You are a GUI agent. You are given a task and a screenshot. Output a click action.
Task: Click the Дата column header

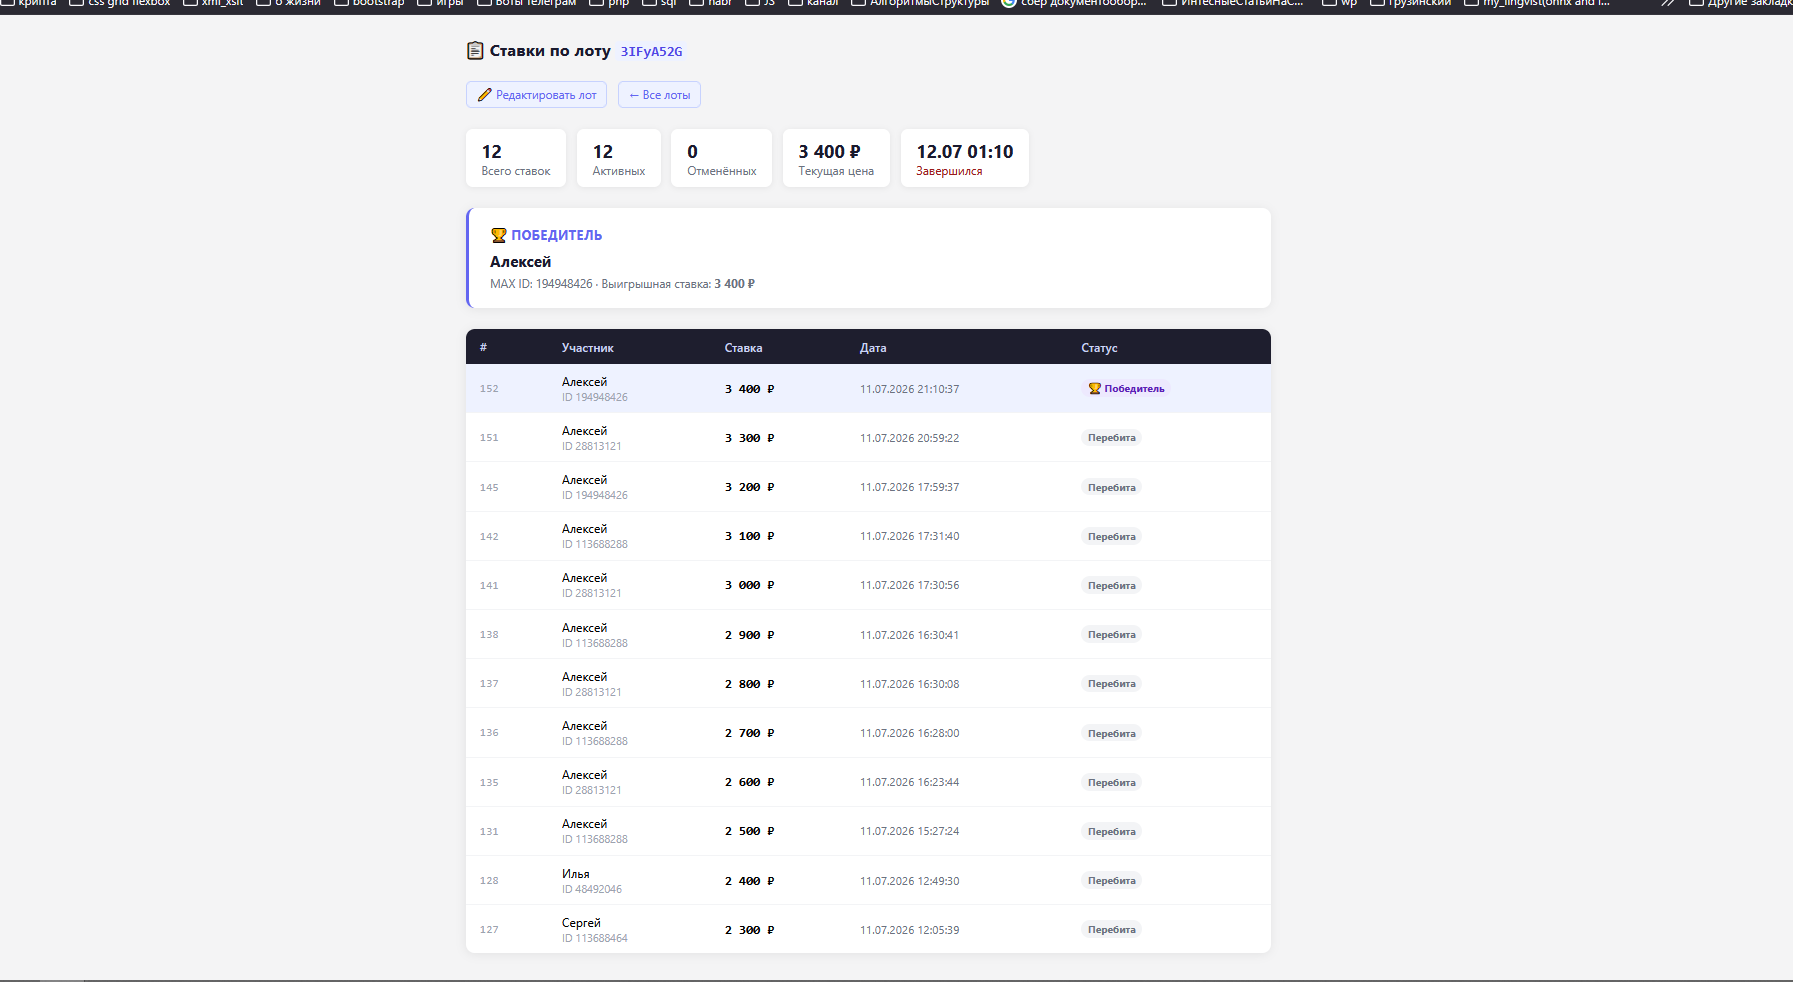(873, 348)
